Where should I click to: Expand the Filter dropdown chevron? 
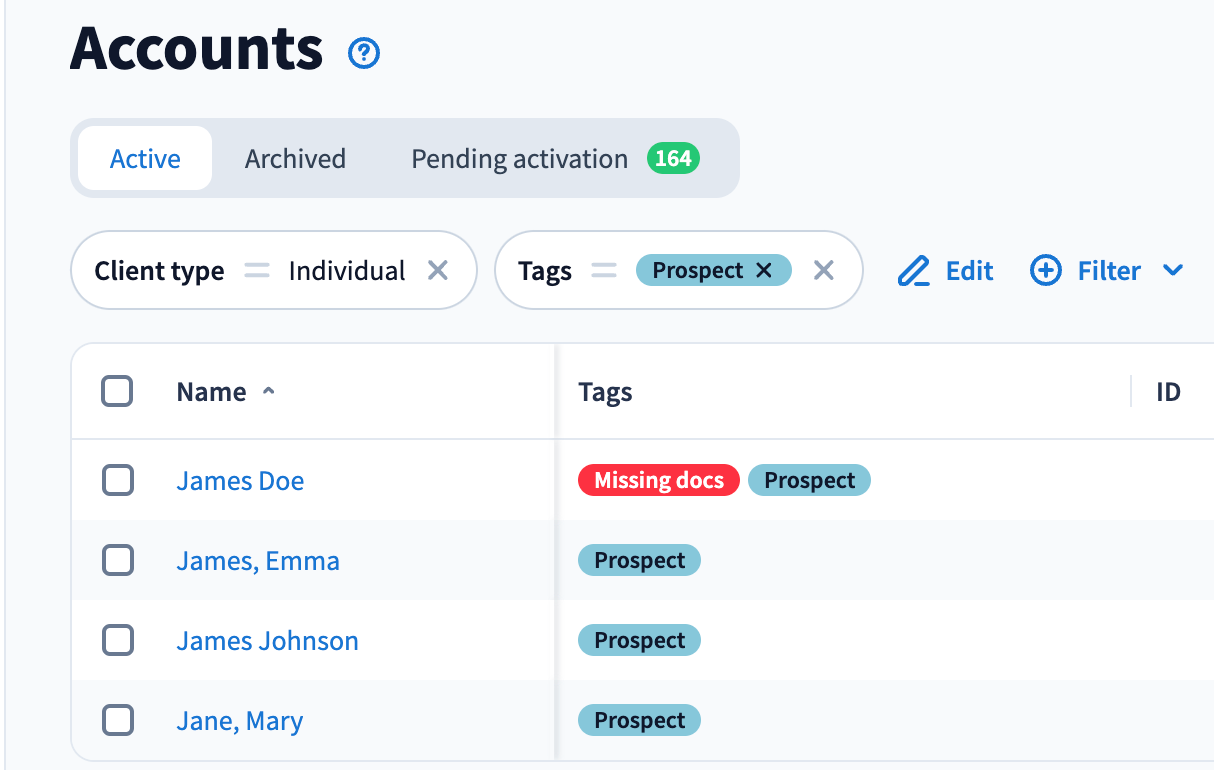click(1173, 271)
